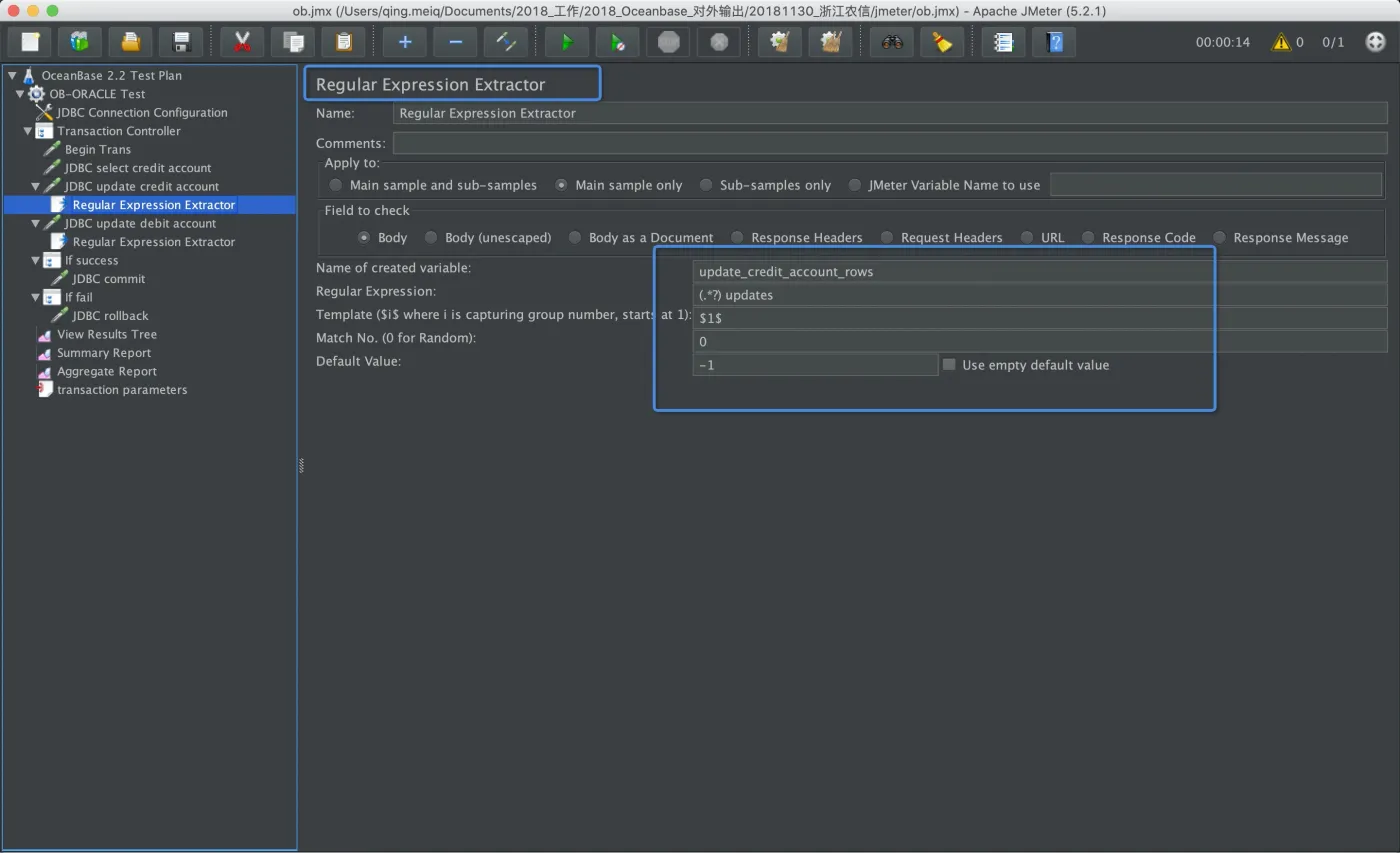
Task: Start the test with green play icon
Action: pyautogui.click(x=567, y=42)
